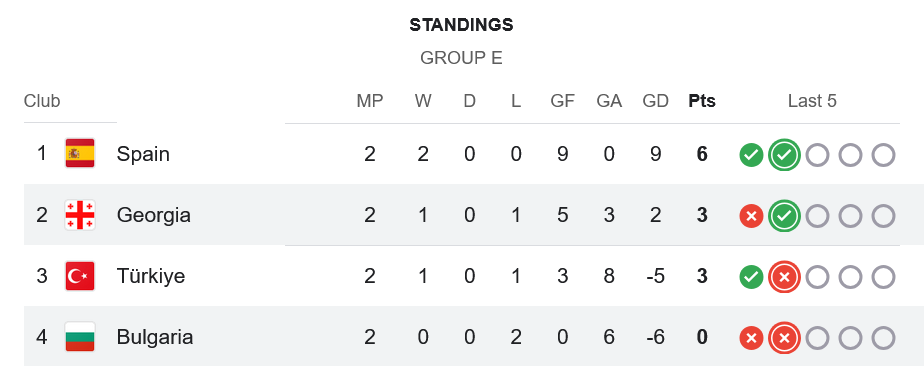924x384 pixels.
Task: Select Türkiye's latest loss icon with ring
Action: (784, 277)
